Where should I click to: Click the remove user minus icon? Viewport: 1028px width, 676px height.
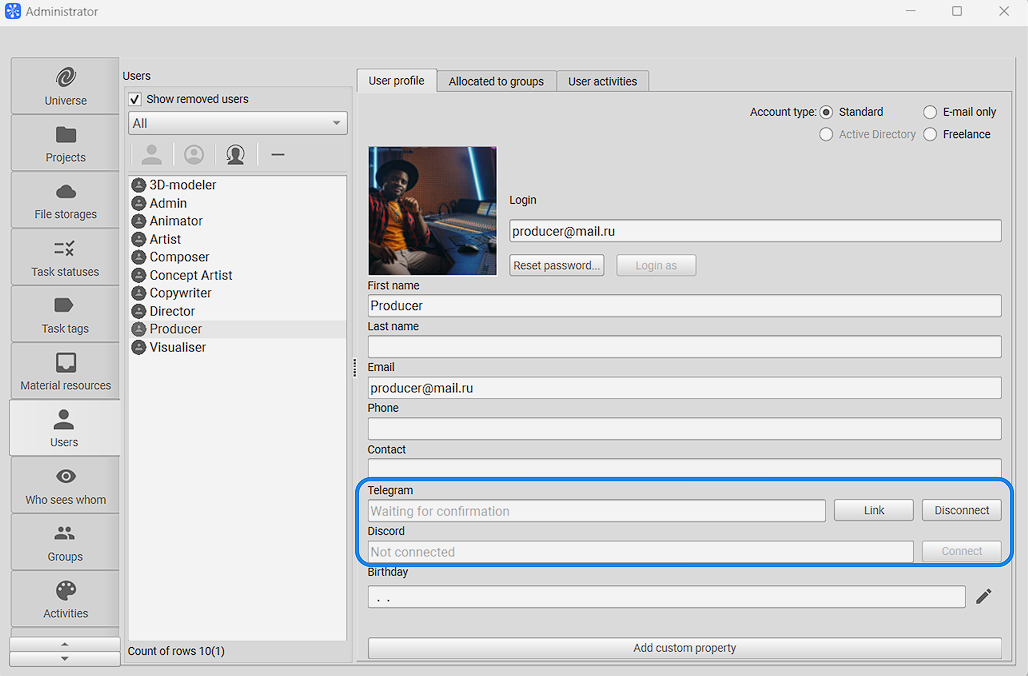point(278,155)
